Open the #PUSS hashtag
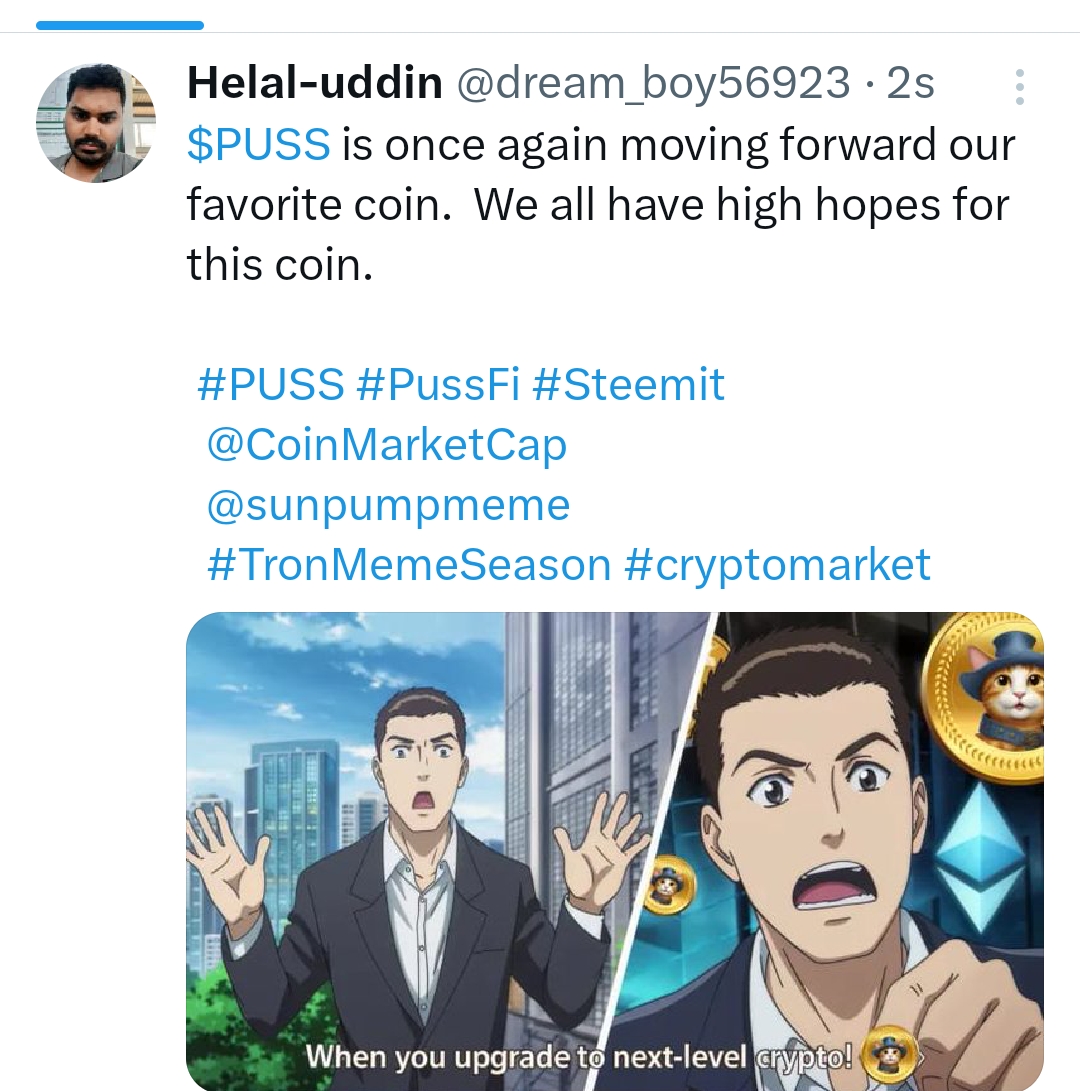1080x1091 pixels. (x=271, y=384)
